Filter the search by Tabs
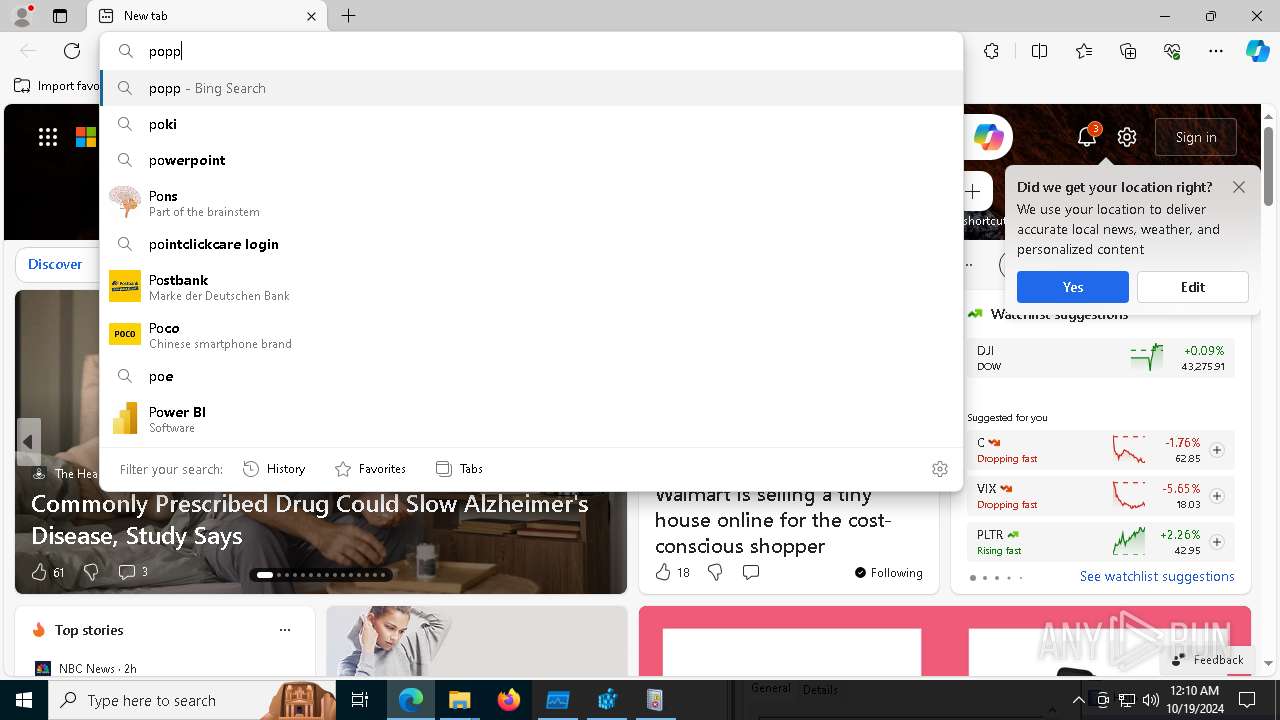1280x720 pixels. [x=459, y=468]
